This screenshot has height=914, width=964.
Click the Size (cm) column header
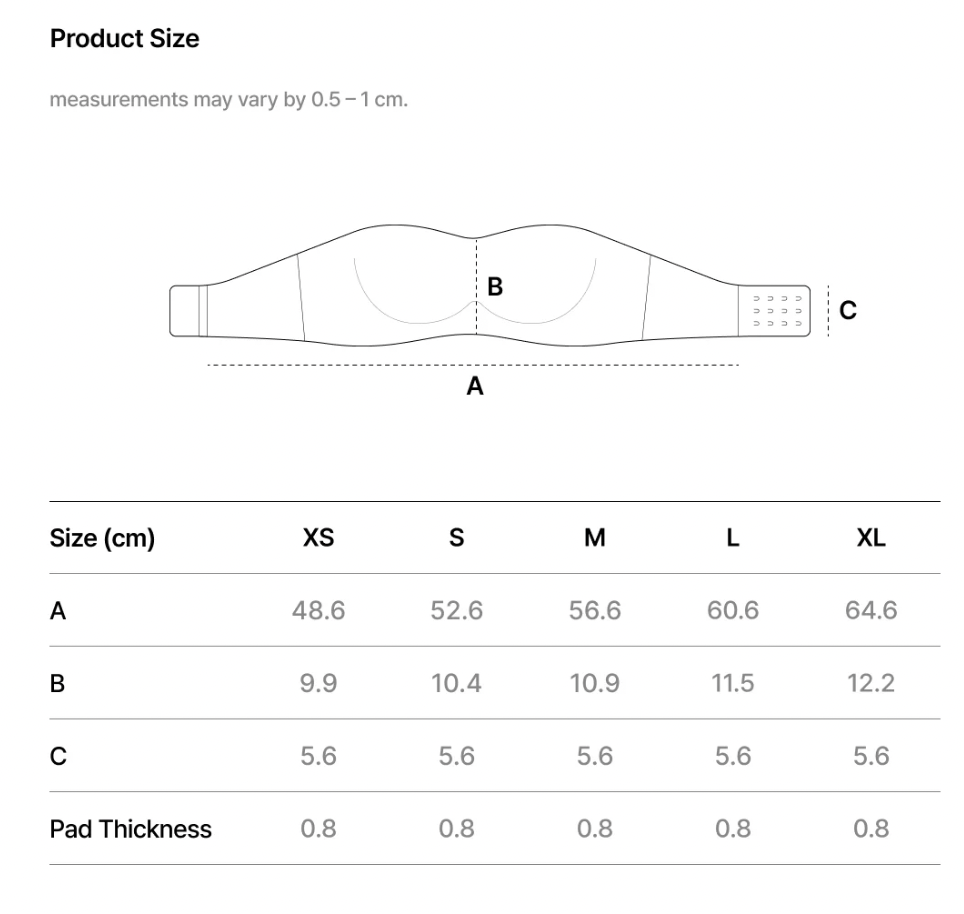pyautogui.click(x=102, y=538)
